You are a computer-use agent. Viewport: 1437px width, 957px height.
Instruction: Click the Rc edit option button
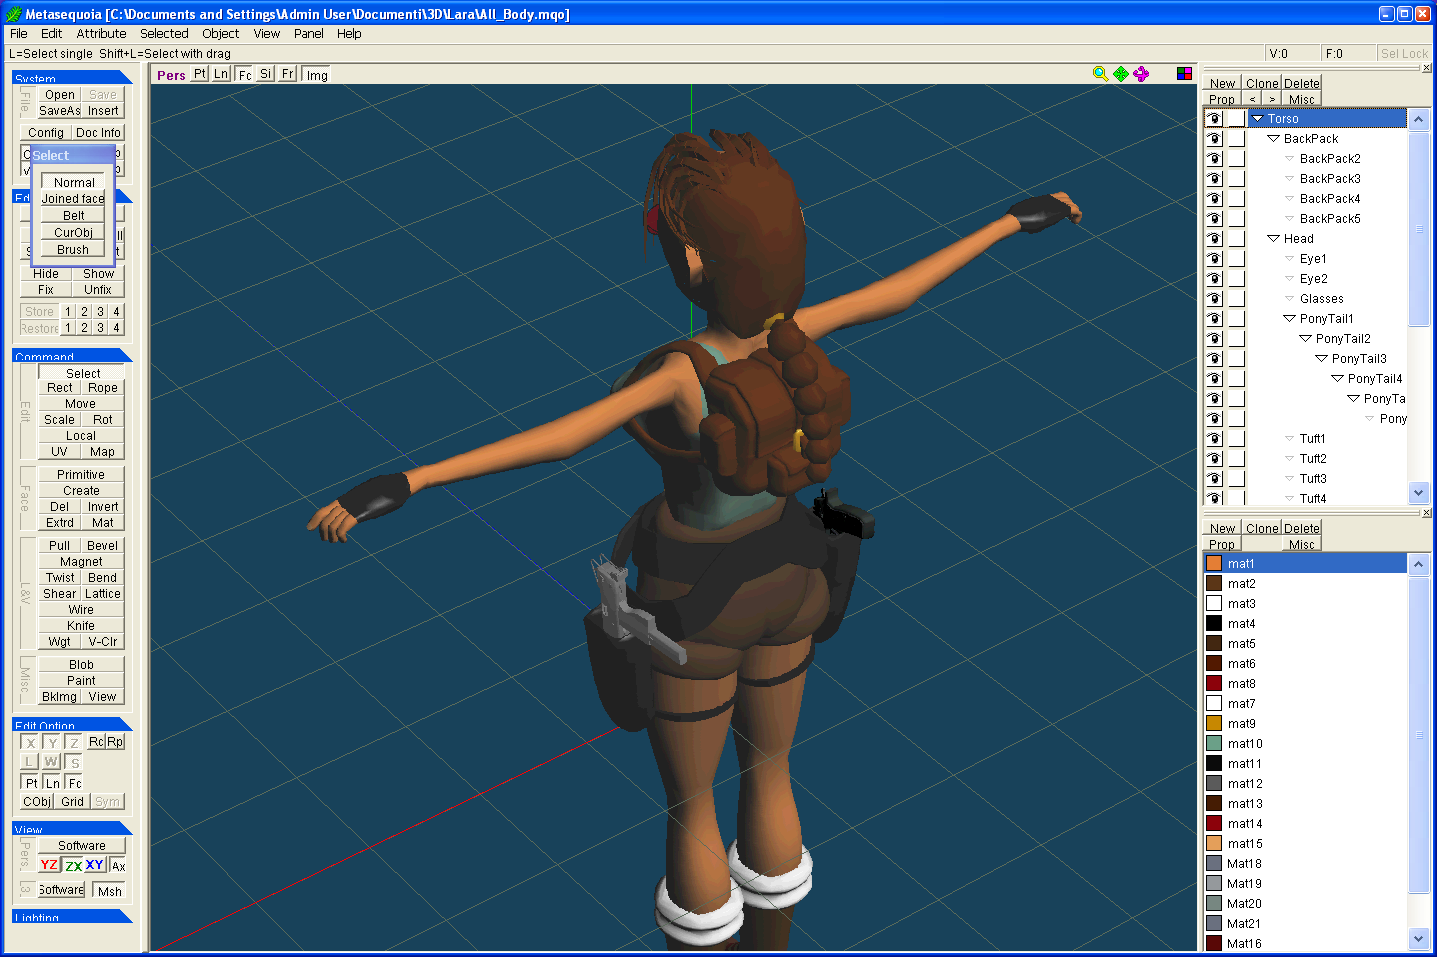click(x=96, y=742)
